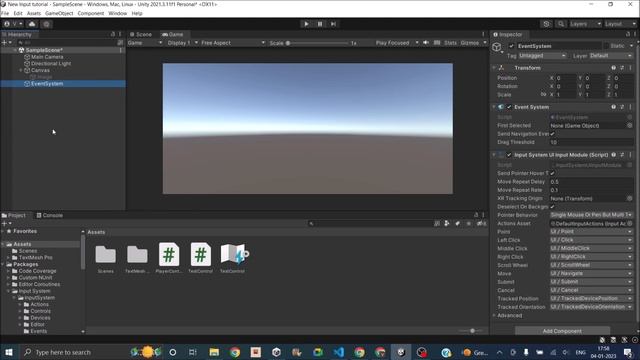
Task: Toggle Gizmos in the Game view
Action: click(469, 43)
